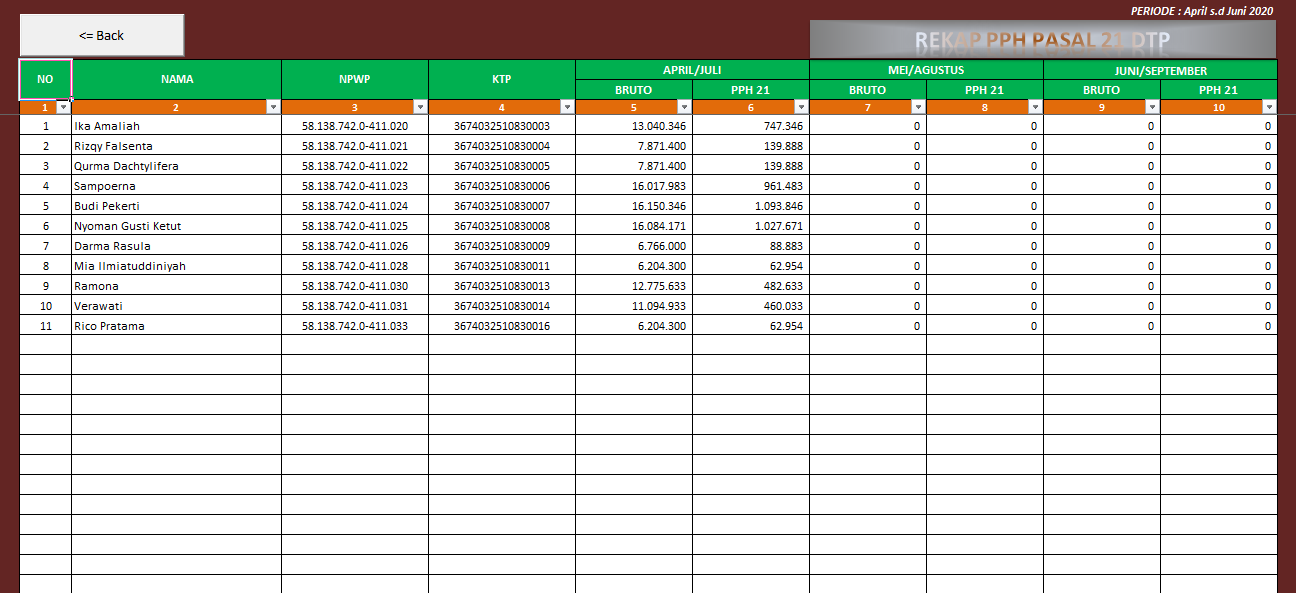The height and width of the screenshot is (593, 1296).
Task: Click filter icon on NO column header
Action: tap(64, 106)
